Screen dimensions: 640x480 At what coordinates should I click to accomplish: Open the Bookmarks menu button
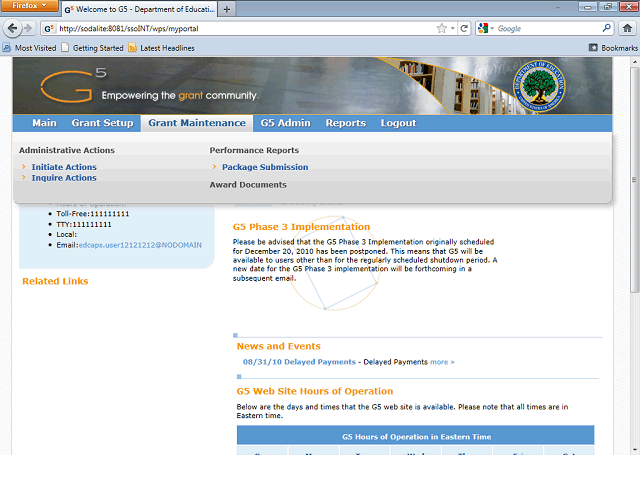tap(613, 48)
